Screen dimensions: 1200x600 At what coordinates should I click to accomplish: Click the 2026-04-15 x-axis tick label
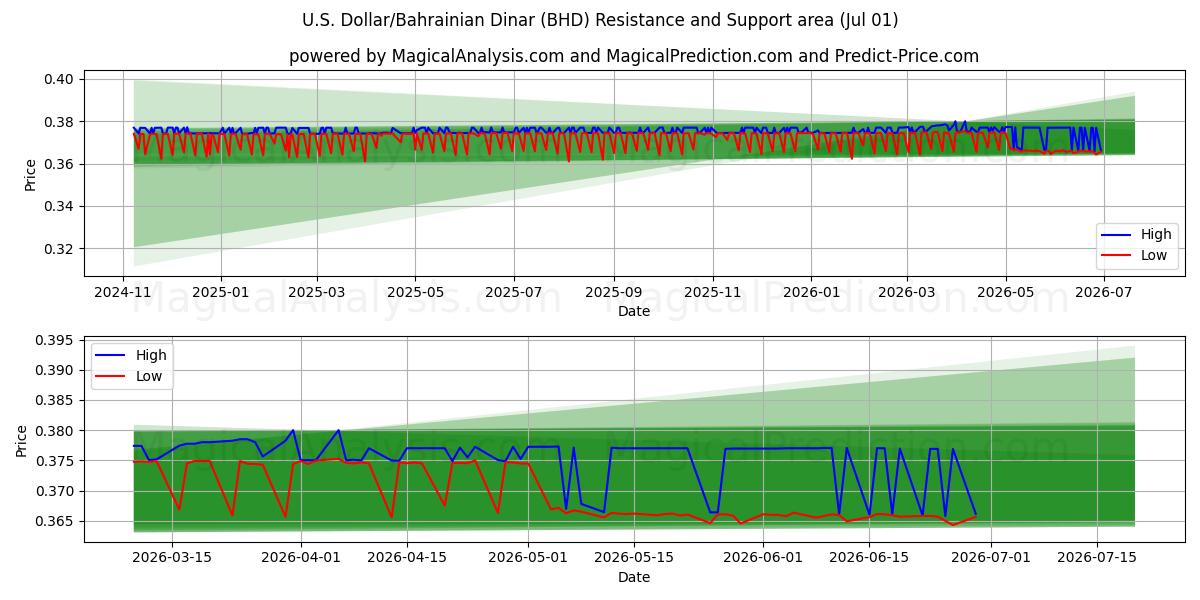[407, 559]
